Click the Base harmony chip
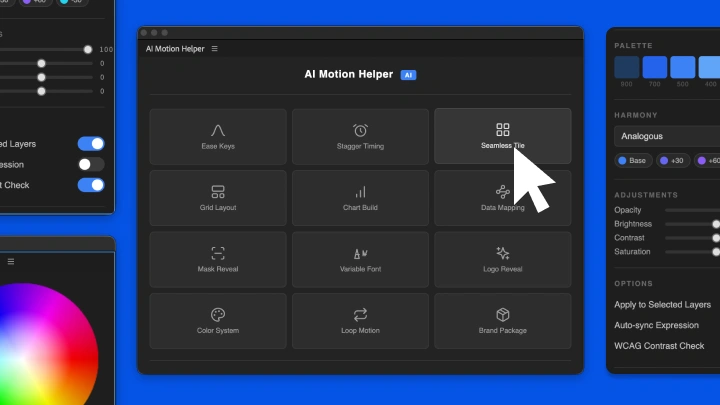This screenshot has height=405, width=720. (x=632, y=160)
